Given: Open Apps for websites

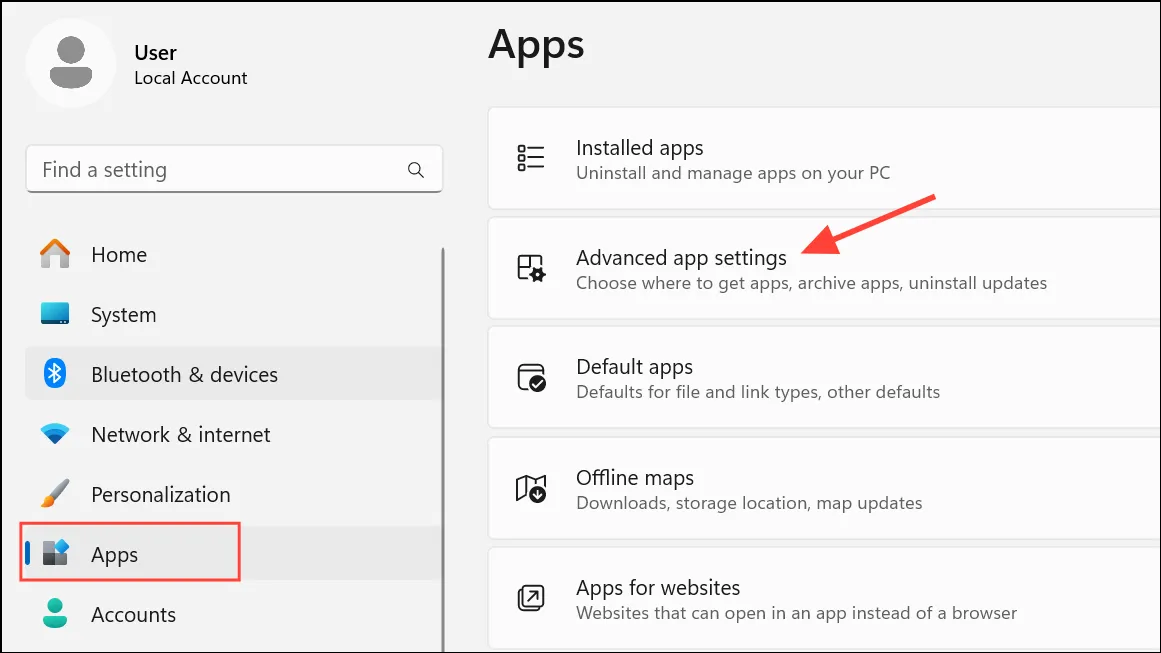Looking at the screenshot, I should pos(824,598).
